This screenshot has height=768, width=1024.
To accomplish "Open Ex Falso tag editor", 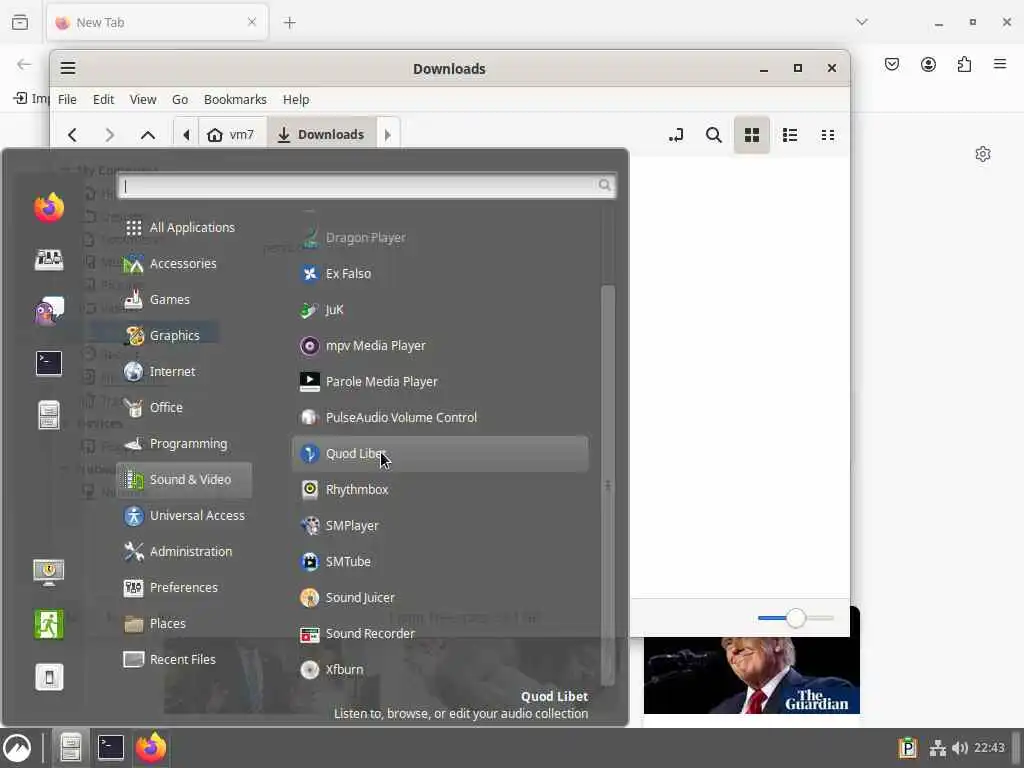I will pos(440,274).
